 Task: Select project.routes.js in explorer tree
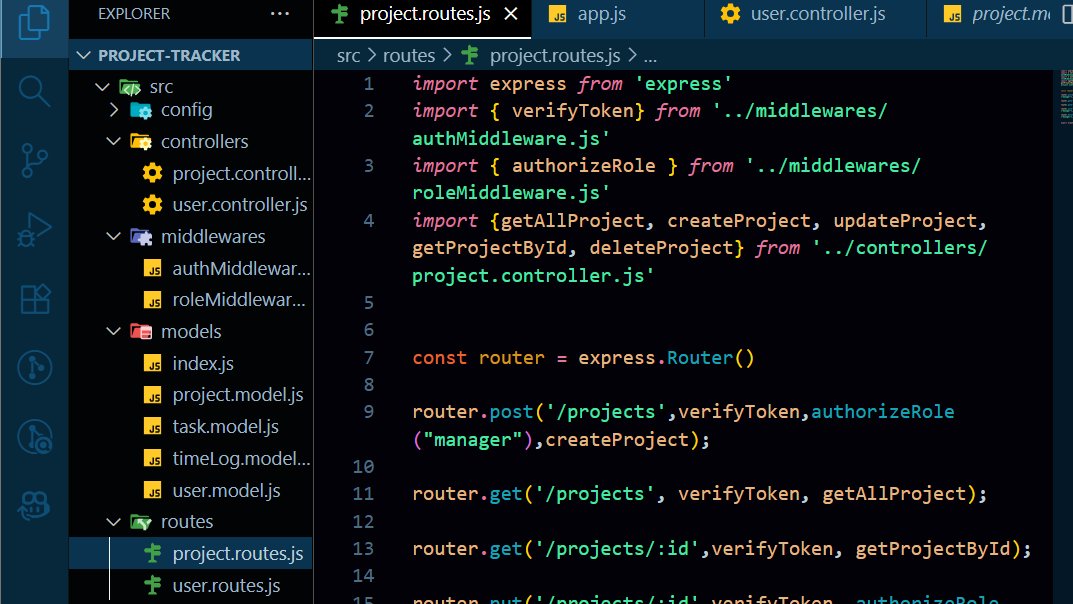tap(191, 553)
